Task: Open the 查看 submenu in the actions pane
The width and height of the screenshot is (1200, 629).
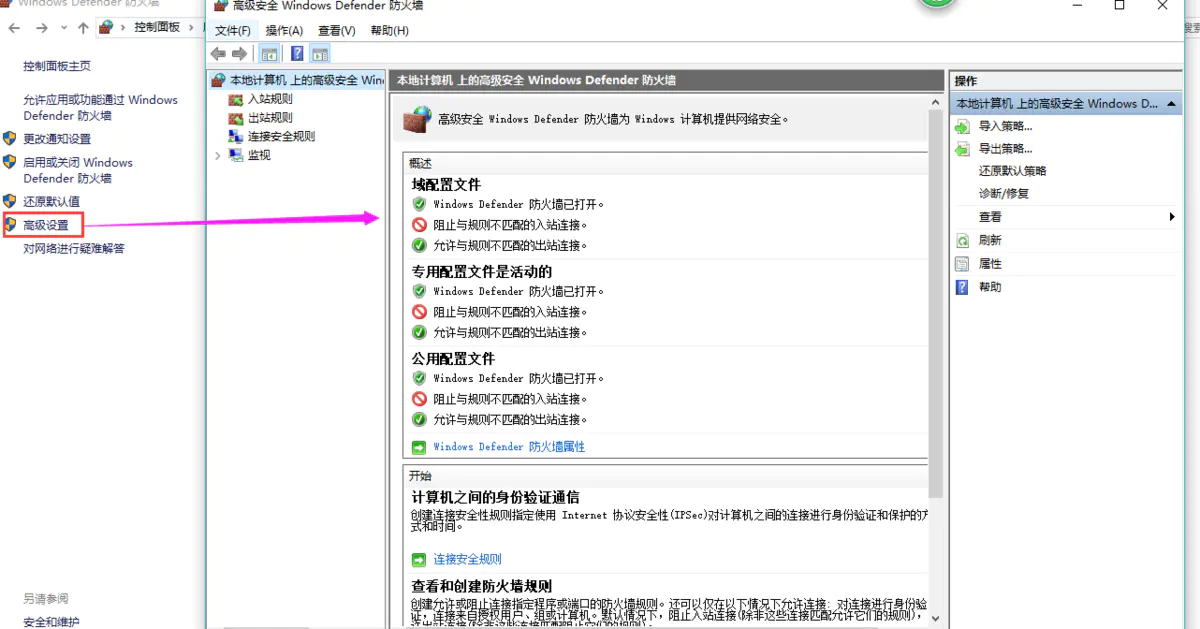Action: point(1172,217)
